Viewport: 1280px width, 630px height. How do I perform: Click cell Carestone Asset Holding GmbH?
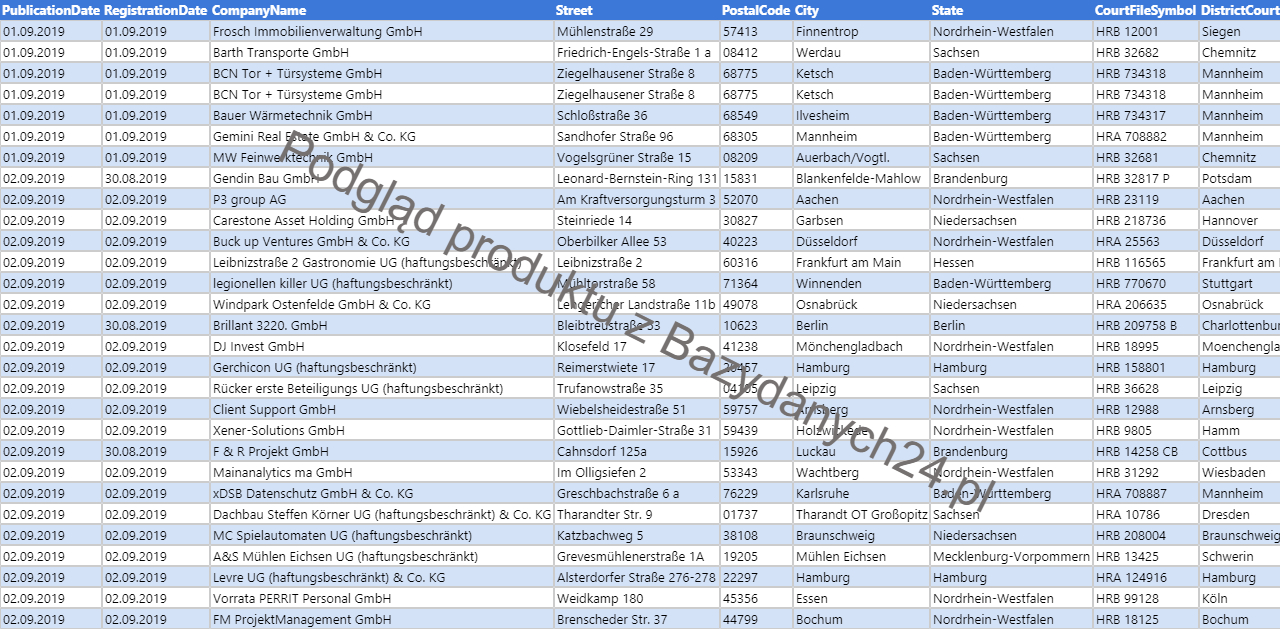(382, 220)
